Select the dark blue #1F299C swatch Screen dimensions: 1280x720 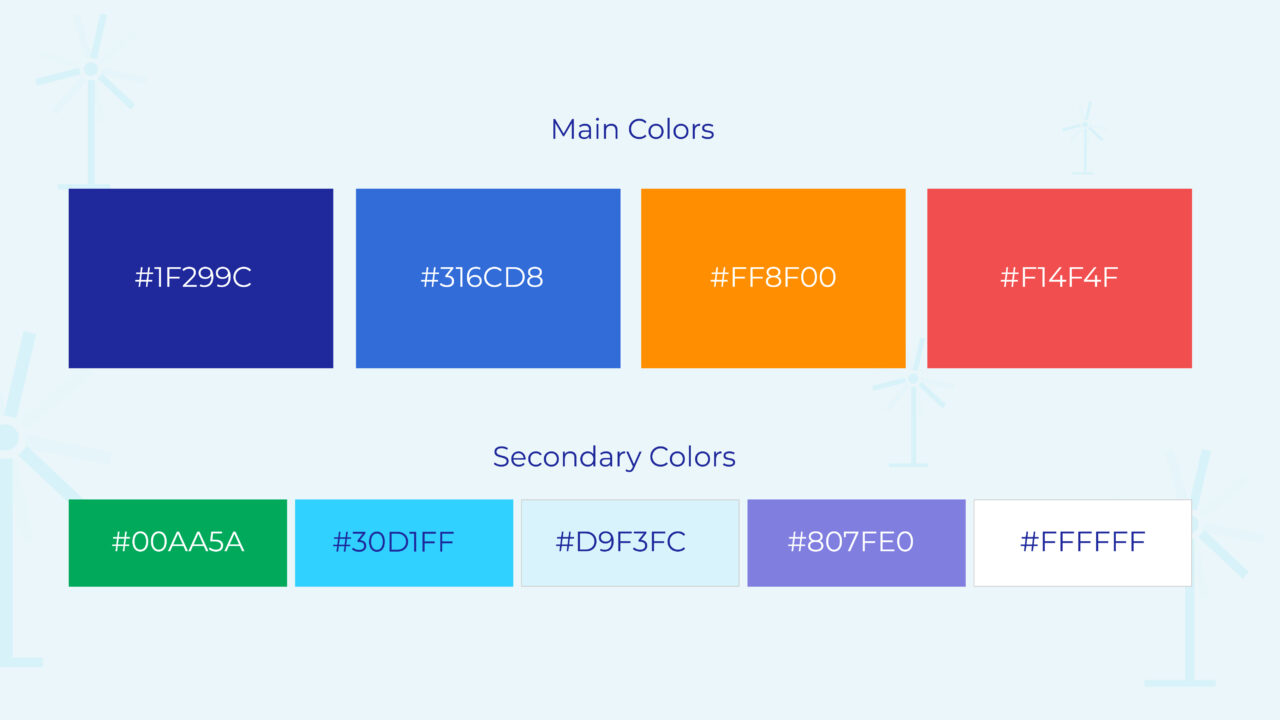[200, 278]
